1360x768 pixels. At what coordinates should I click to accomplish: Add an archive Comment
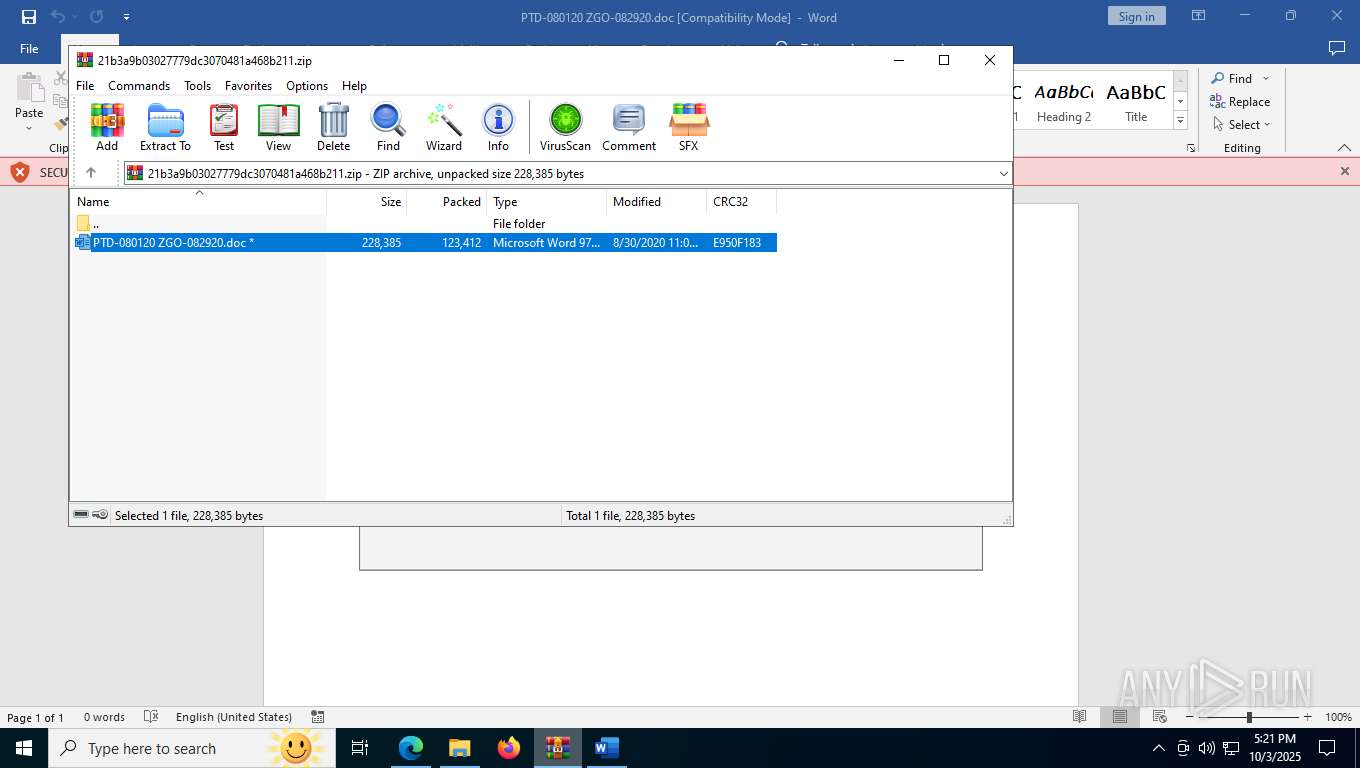pos(629,127)
